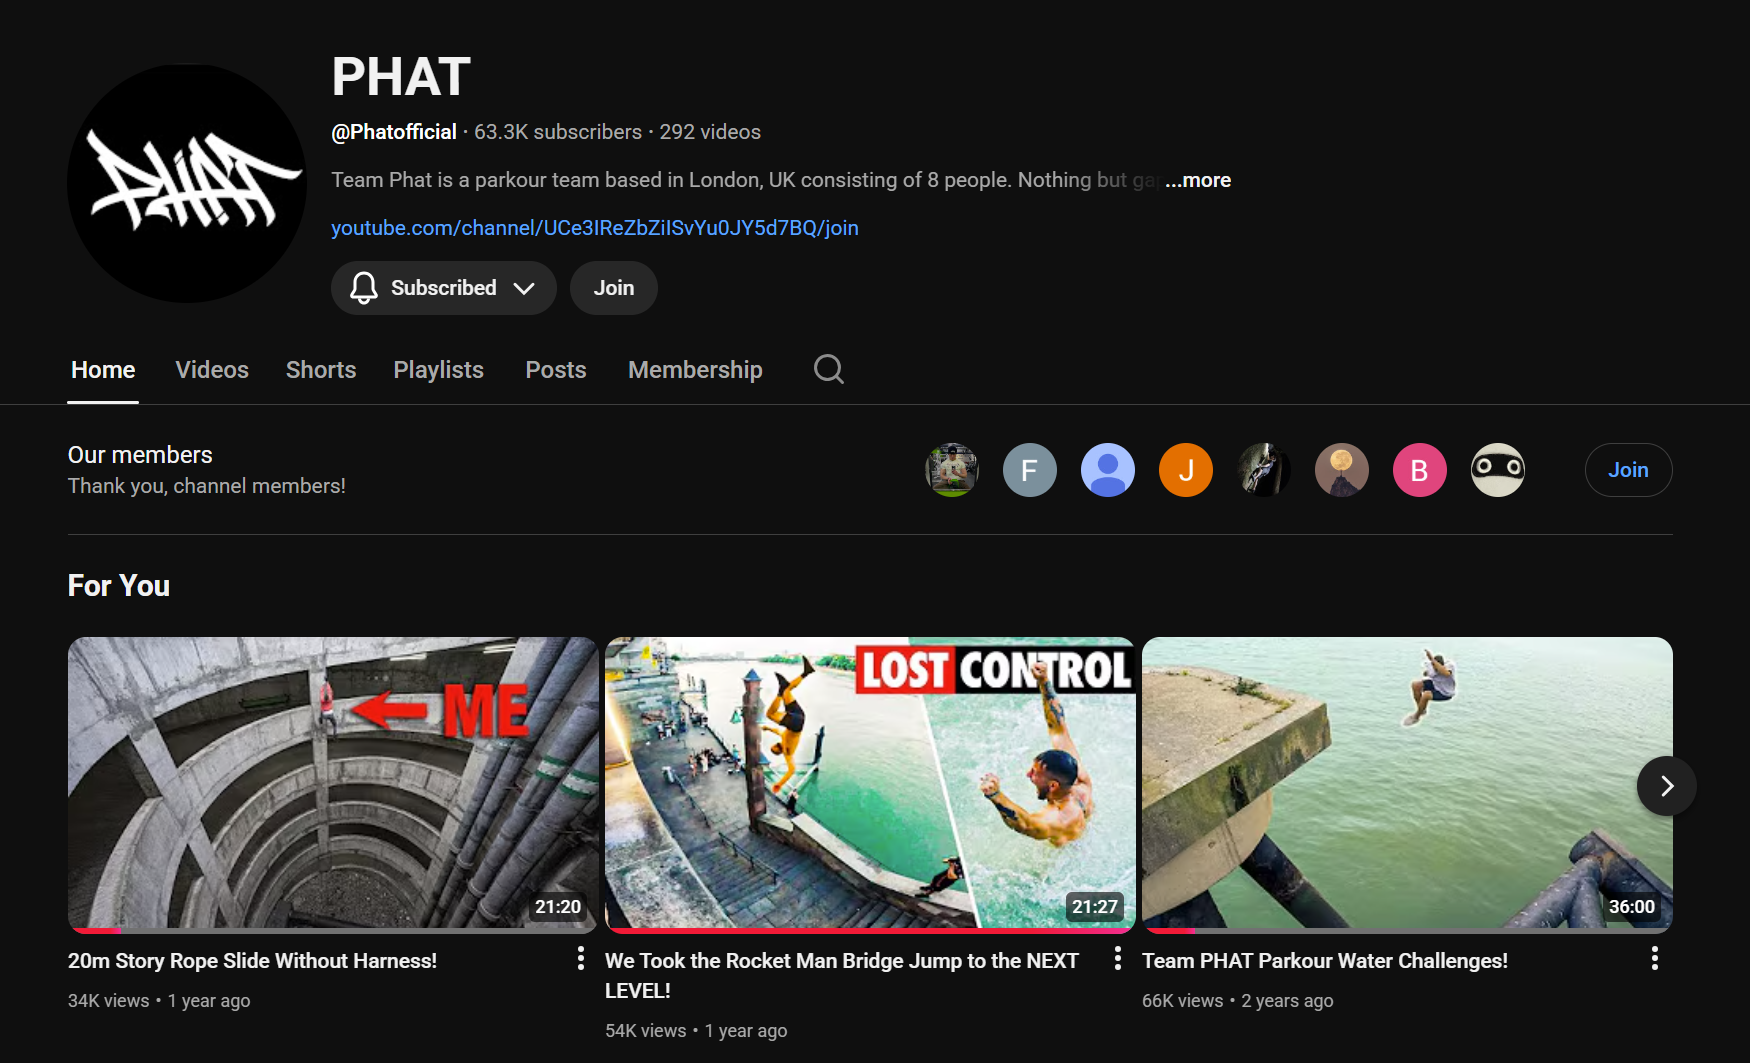This screenshot has height=1063, width=1750.
Task: Click the orange J member avatar
Action: click(x=1186, y=470)
